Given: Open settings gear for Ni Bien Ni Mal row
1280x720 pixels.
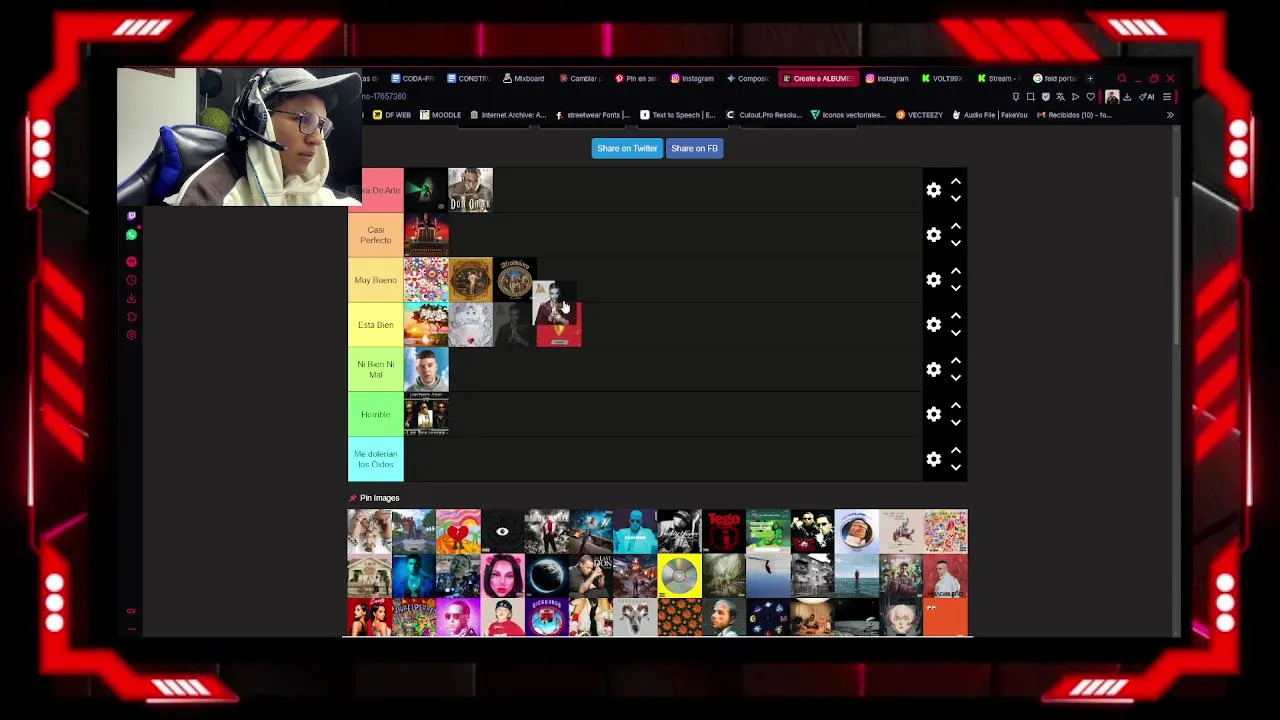Looking at the screenshot, I should [x=933, y=370].
